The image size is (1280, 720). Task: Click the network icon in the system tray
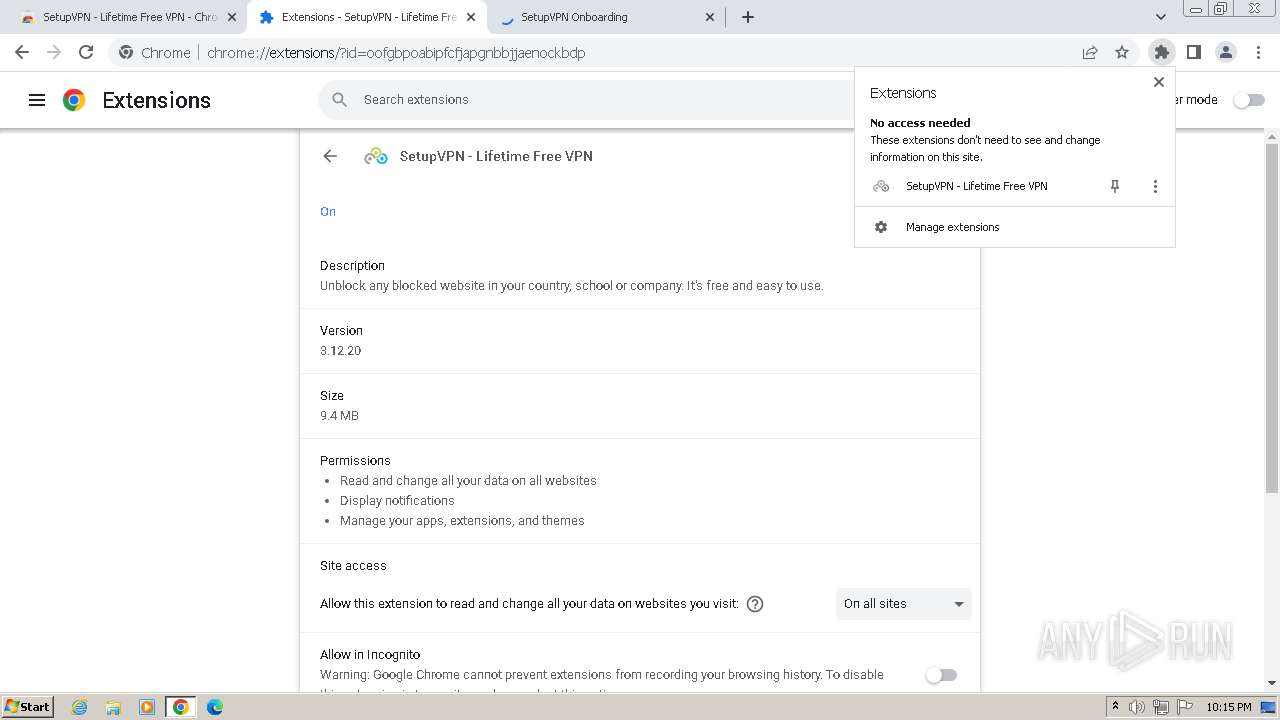1160,707
